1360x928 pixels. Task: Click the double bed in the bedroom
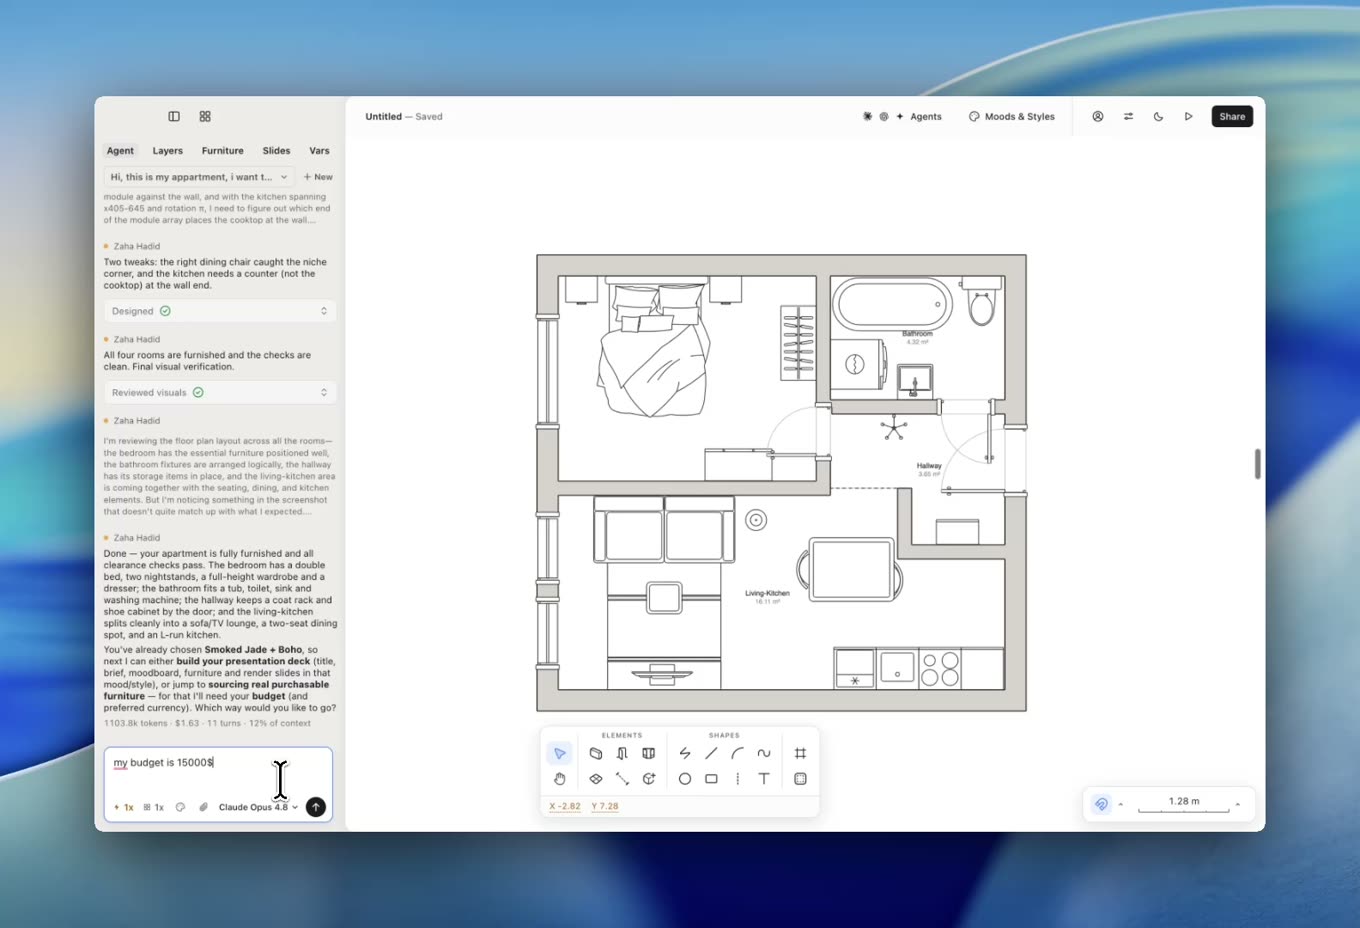pos(654,347)
